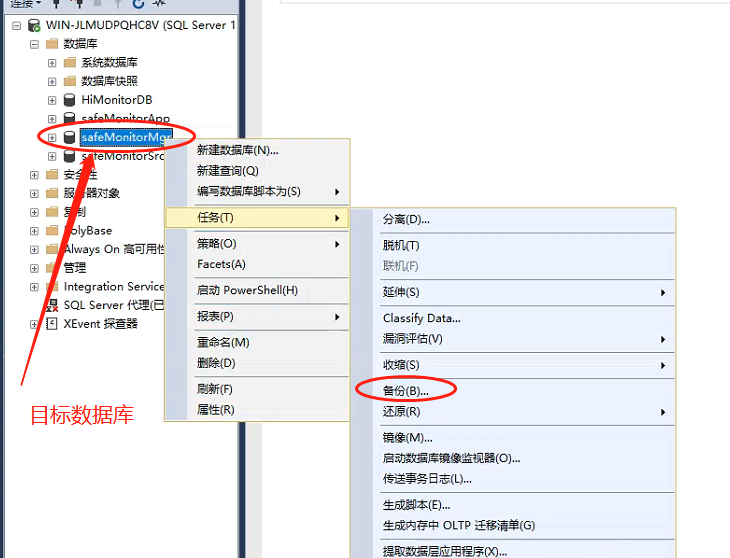The image size is (730, 558).
Task: Select 新建查询(Q) in the context menu
Action: [227, 171]
